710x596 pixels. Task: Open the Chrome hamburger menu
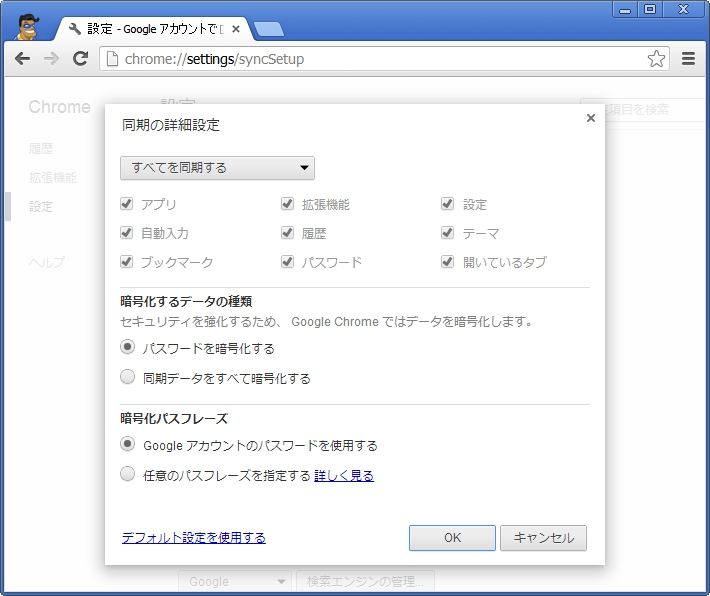(x=688, y=58)
